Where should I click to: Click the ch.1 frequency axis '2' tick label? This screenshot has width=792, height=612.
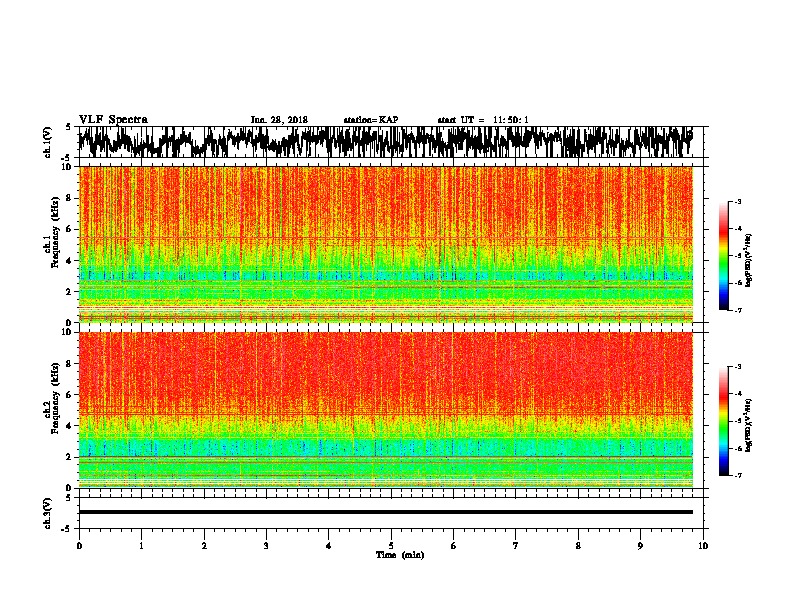(70, 291)
